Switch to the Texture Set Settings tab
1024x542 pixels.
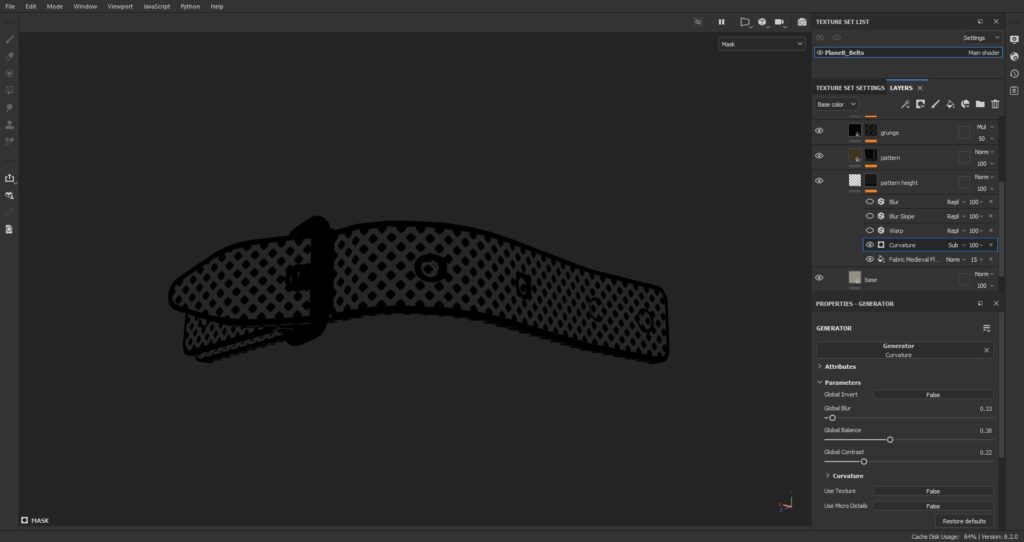coord(850,88)
